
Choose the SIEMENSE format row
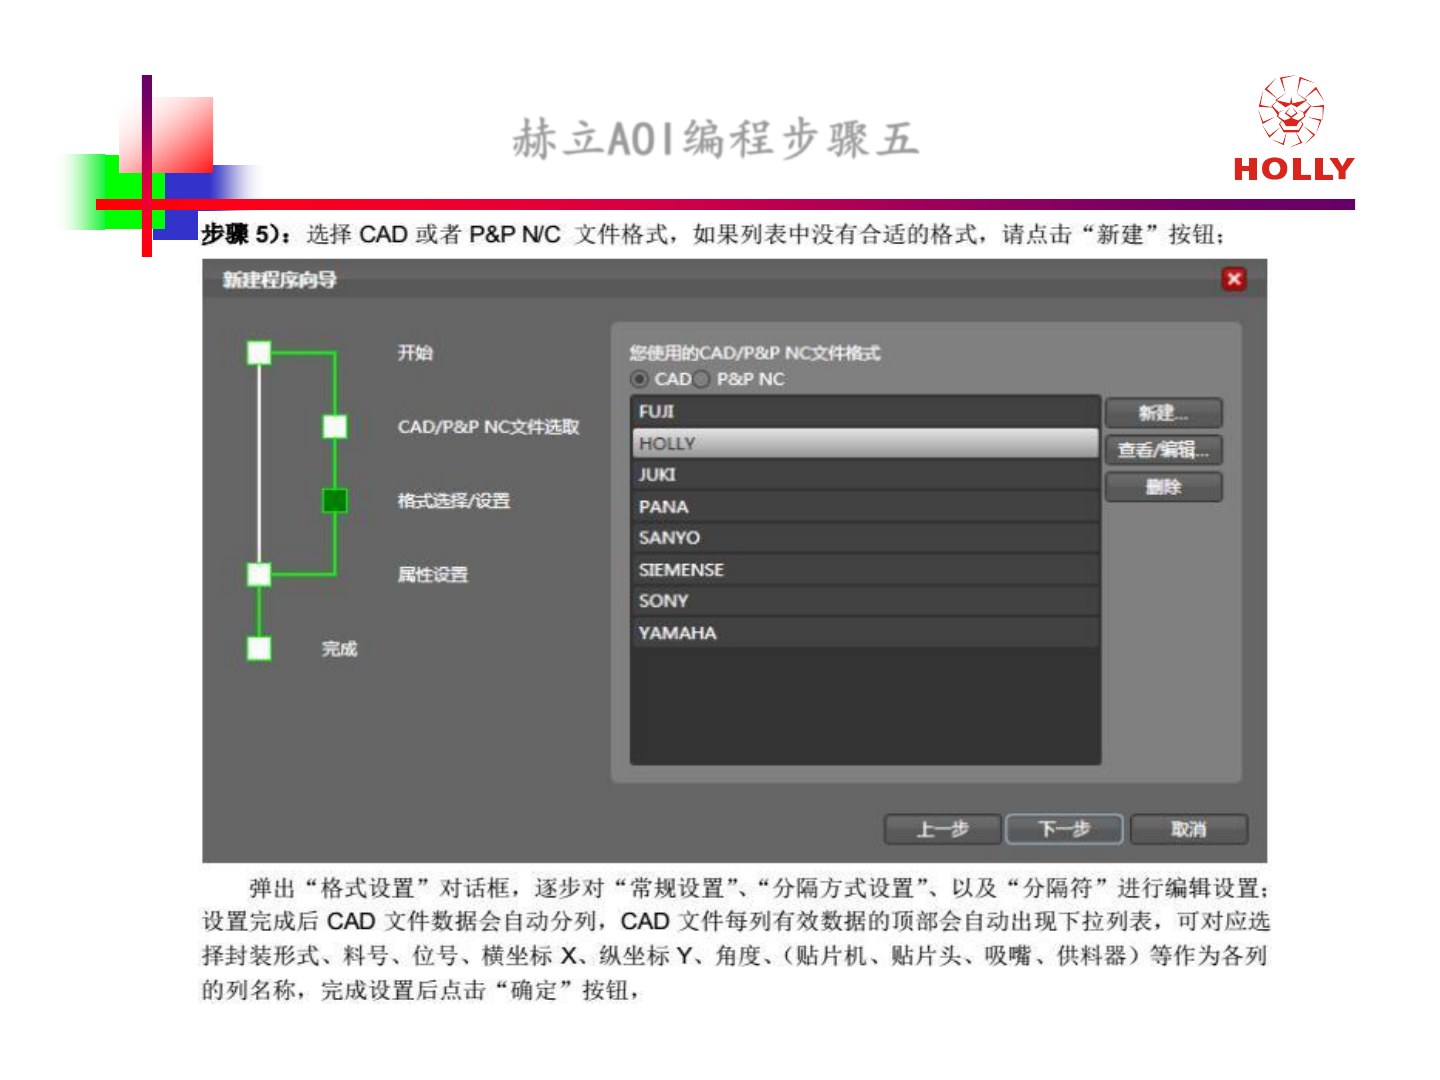click(x=865, y=570)
